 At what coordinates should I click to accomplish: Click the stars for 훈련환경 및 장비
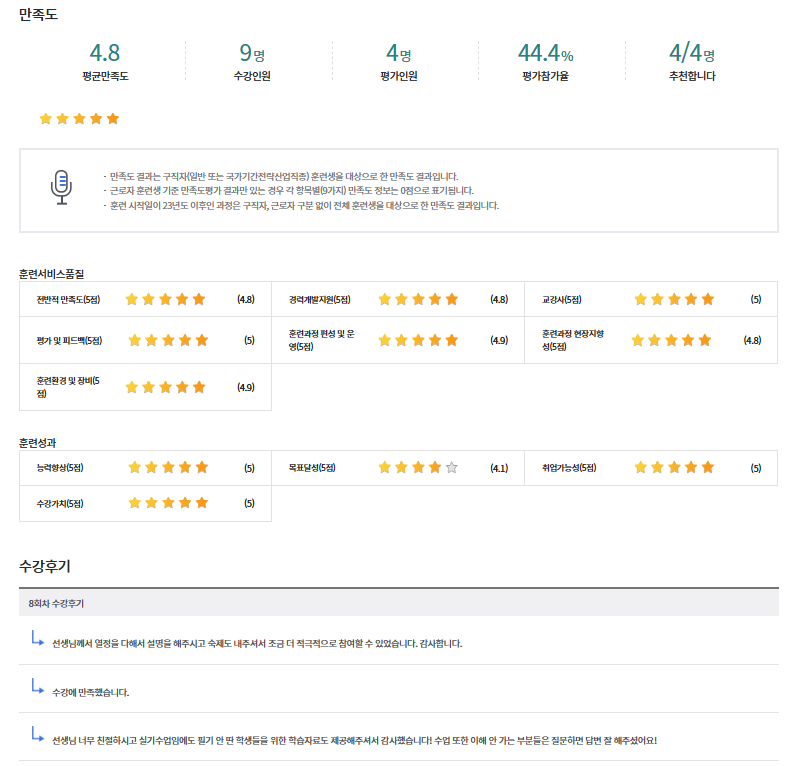(165, 387)
